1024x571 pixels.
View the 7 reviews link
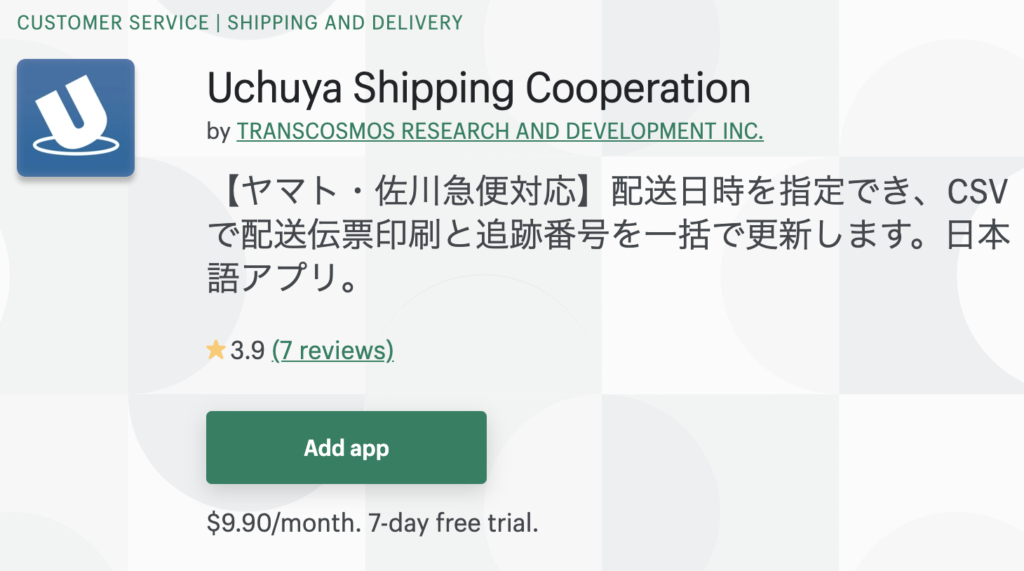click(x=332, y=350)
